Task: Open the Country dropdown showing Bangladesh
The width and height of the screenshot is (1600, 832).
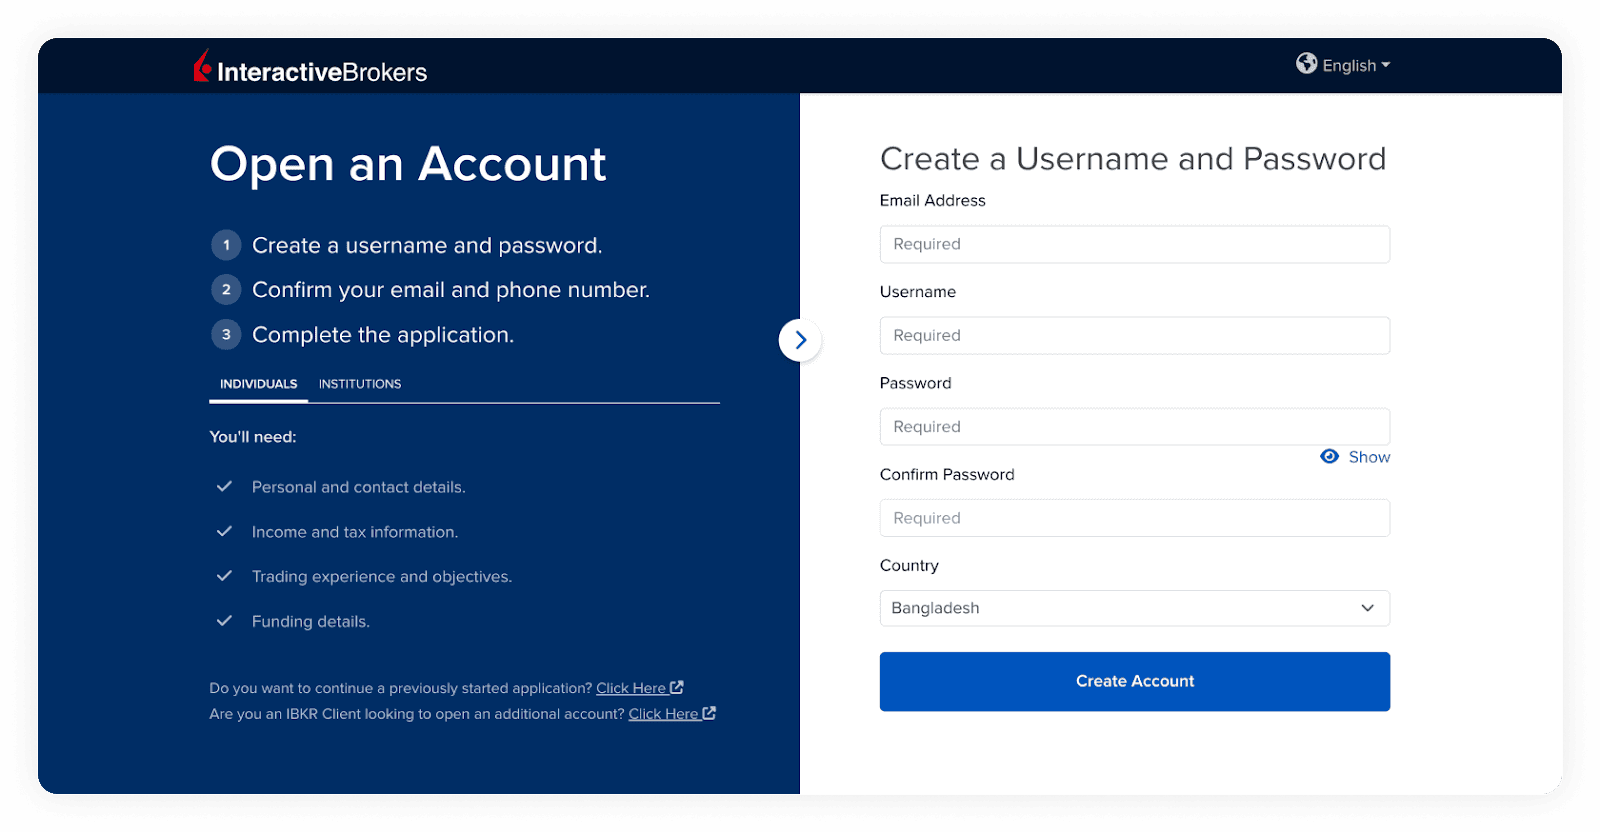Action: (1135, 608)
